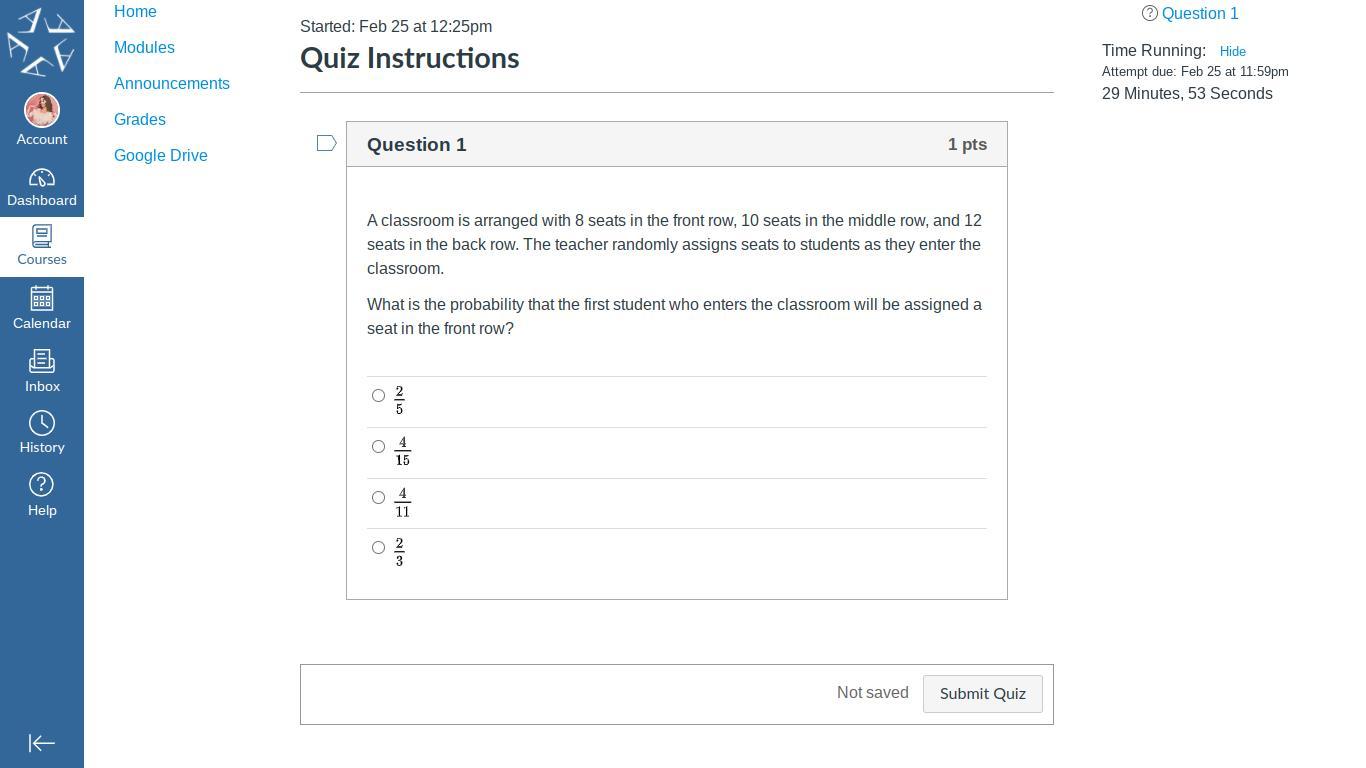Jump to Question 1 in the sidebar

point(1199,14)
